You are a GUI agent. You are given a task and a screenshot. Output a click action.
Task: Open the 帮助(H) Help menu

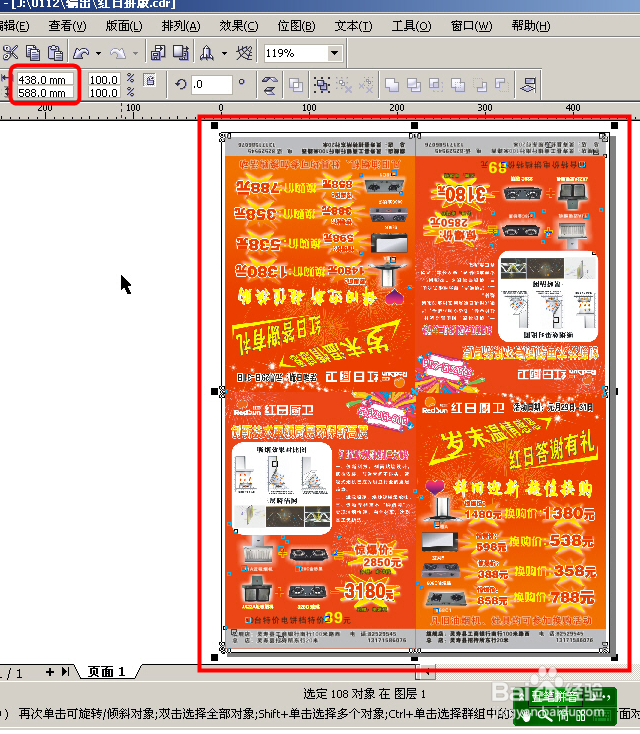[531, 26]
